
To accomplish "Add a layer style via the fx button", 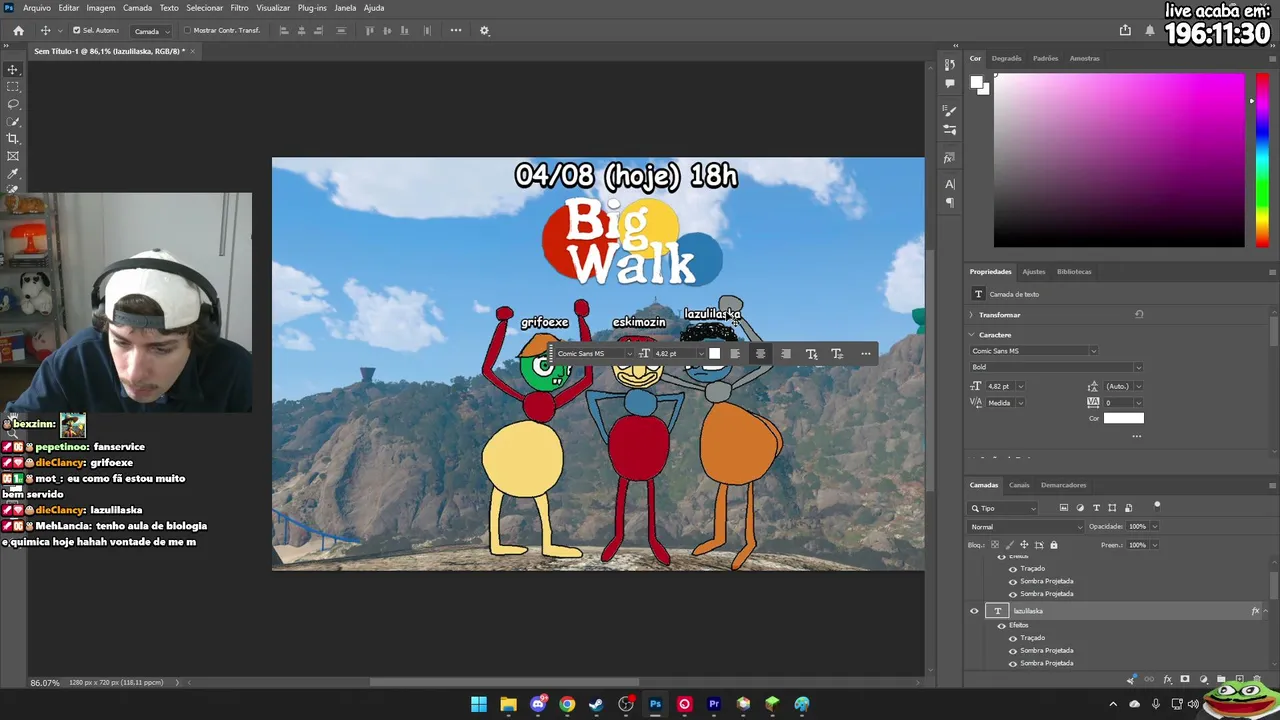I will [1167, 680].
